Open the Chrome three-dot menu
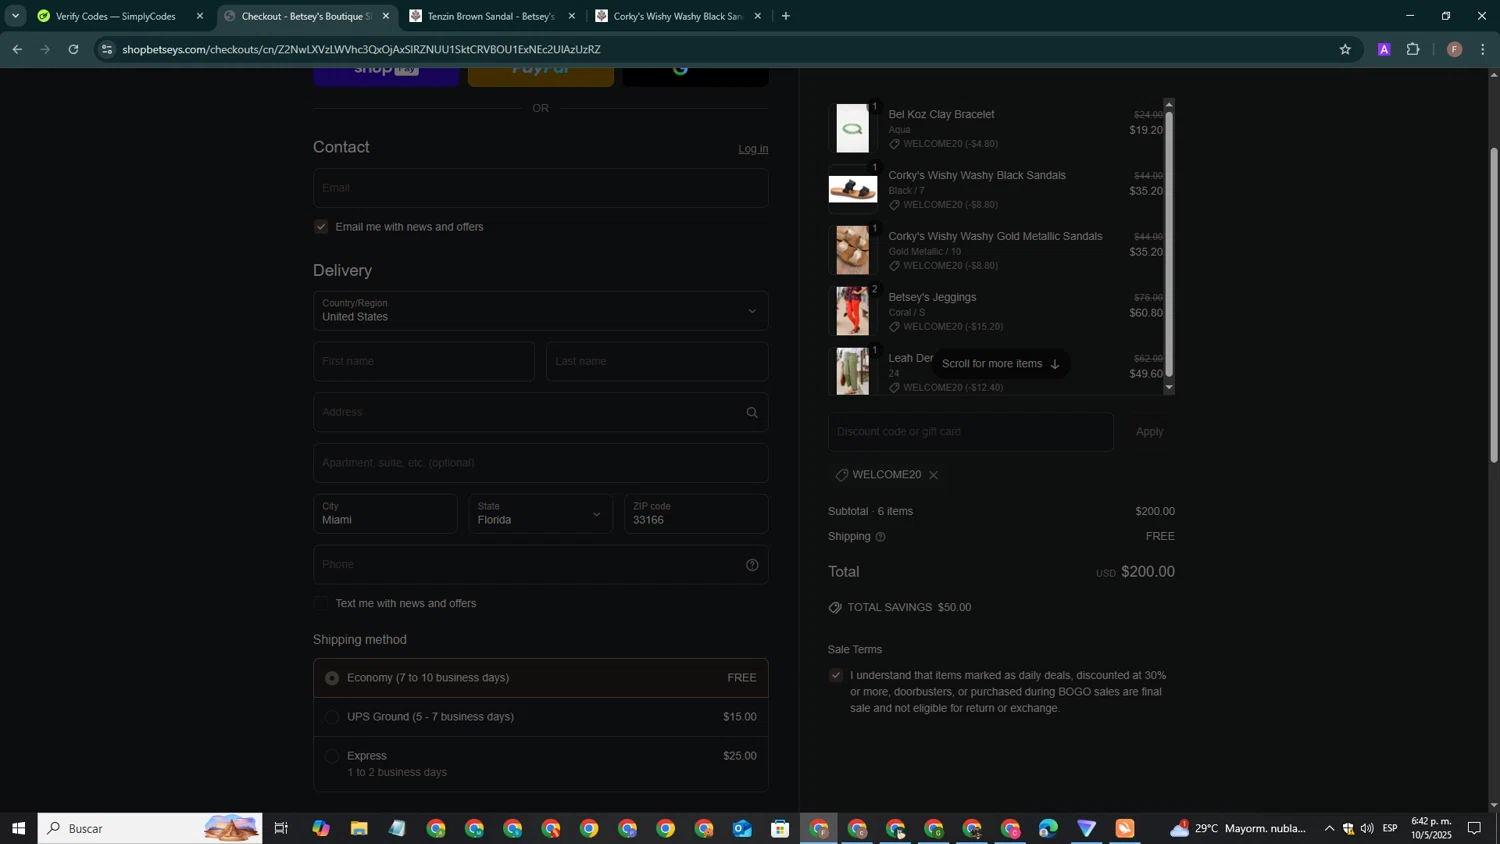This screenshot has width=1500, height=844. pyautogui.click(x=1483, y=49)
